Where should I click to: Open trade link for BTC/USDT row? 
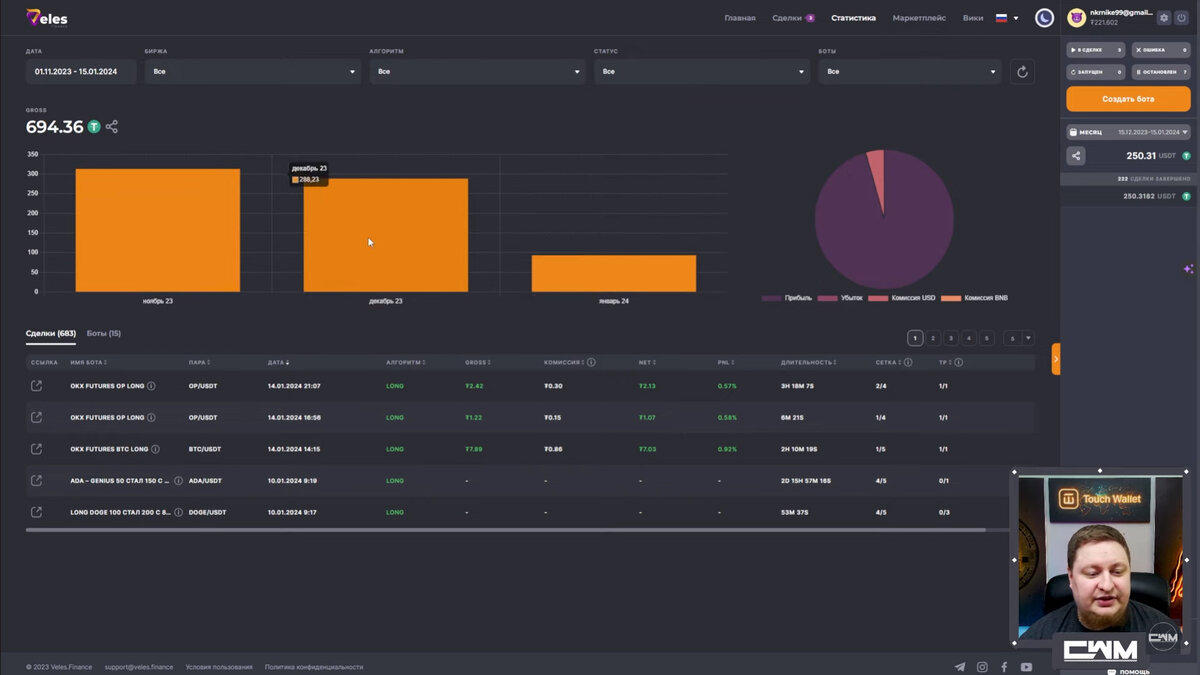point(37,449)
